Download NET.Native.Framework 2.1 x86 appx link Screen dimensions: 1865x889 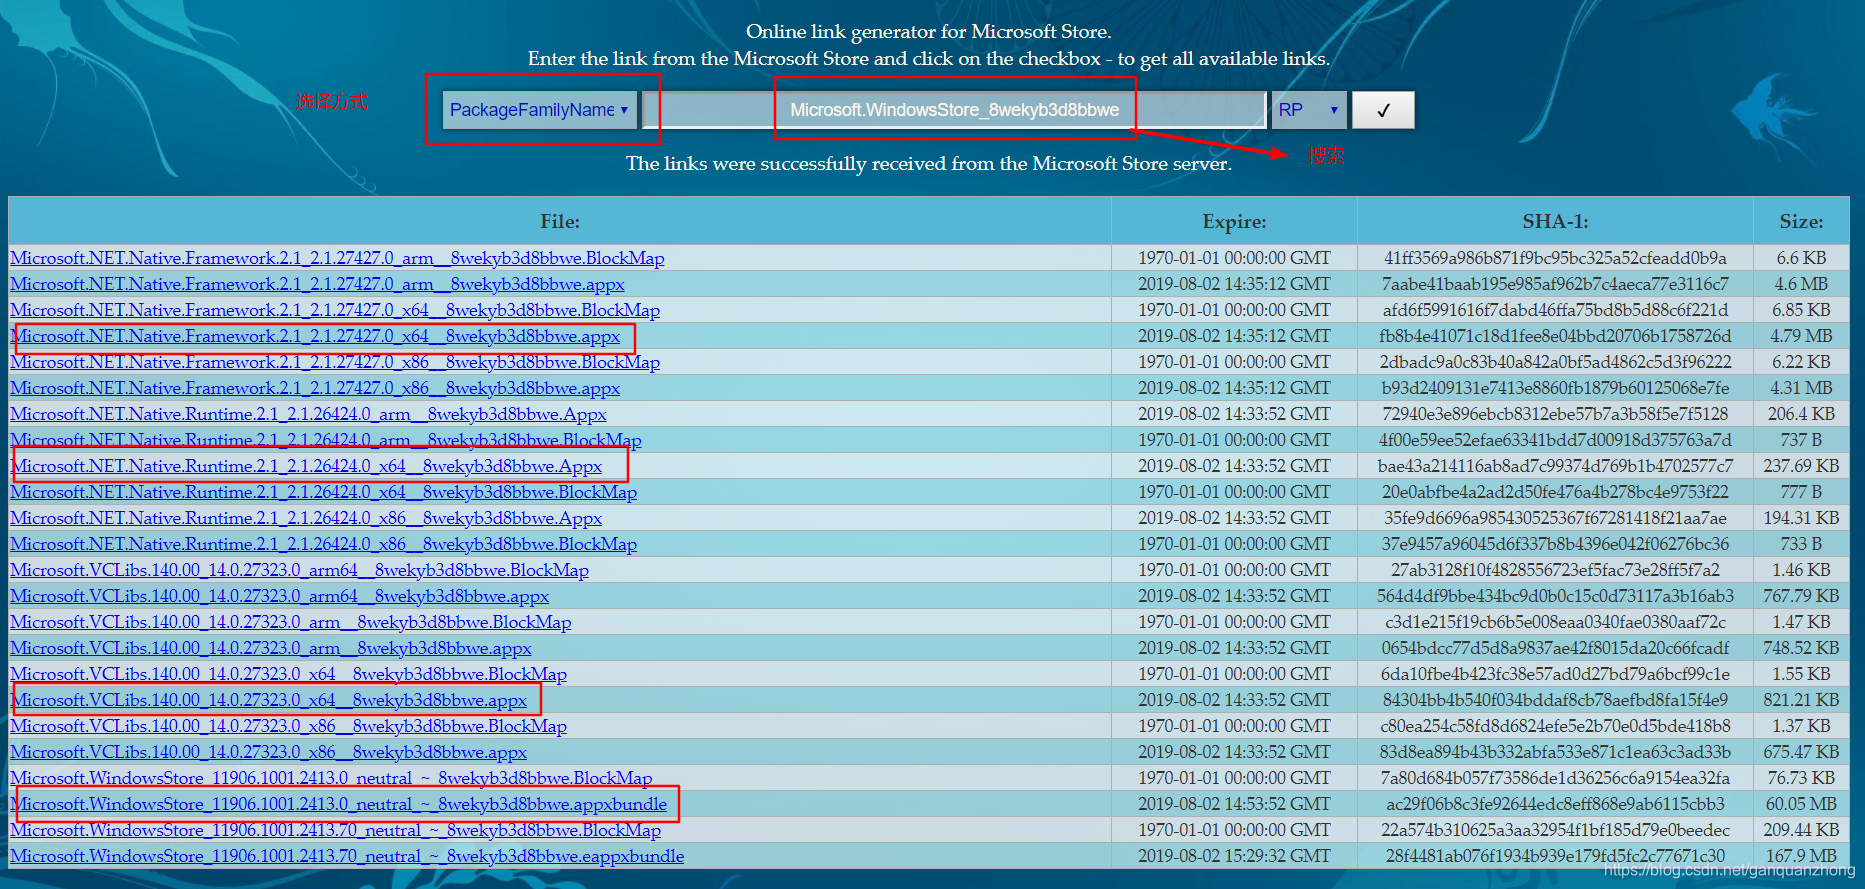[x=315, y=388]
